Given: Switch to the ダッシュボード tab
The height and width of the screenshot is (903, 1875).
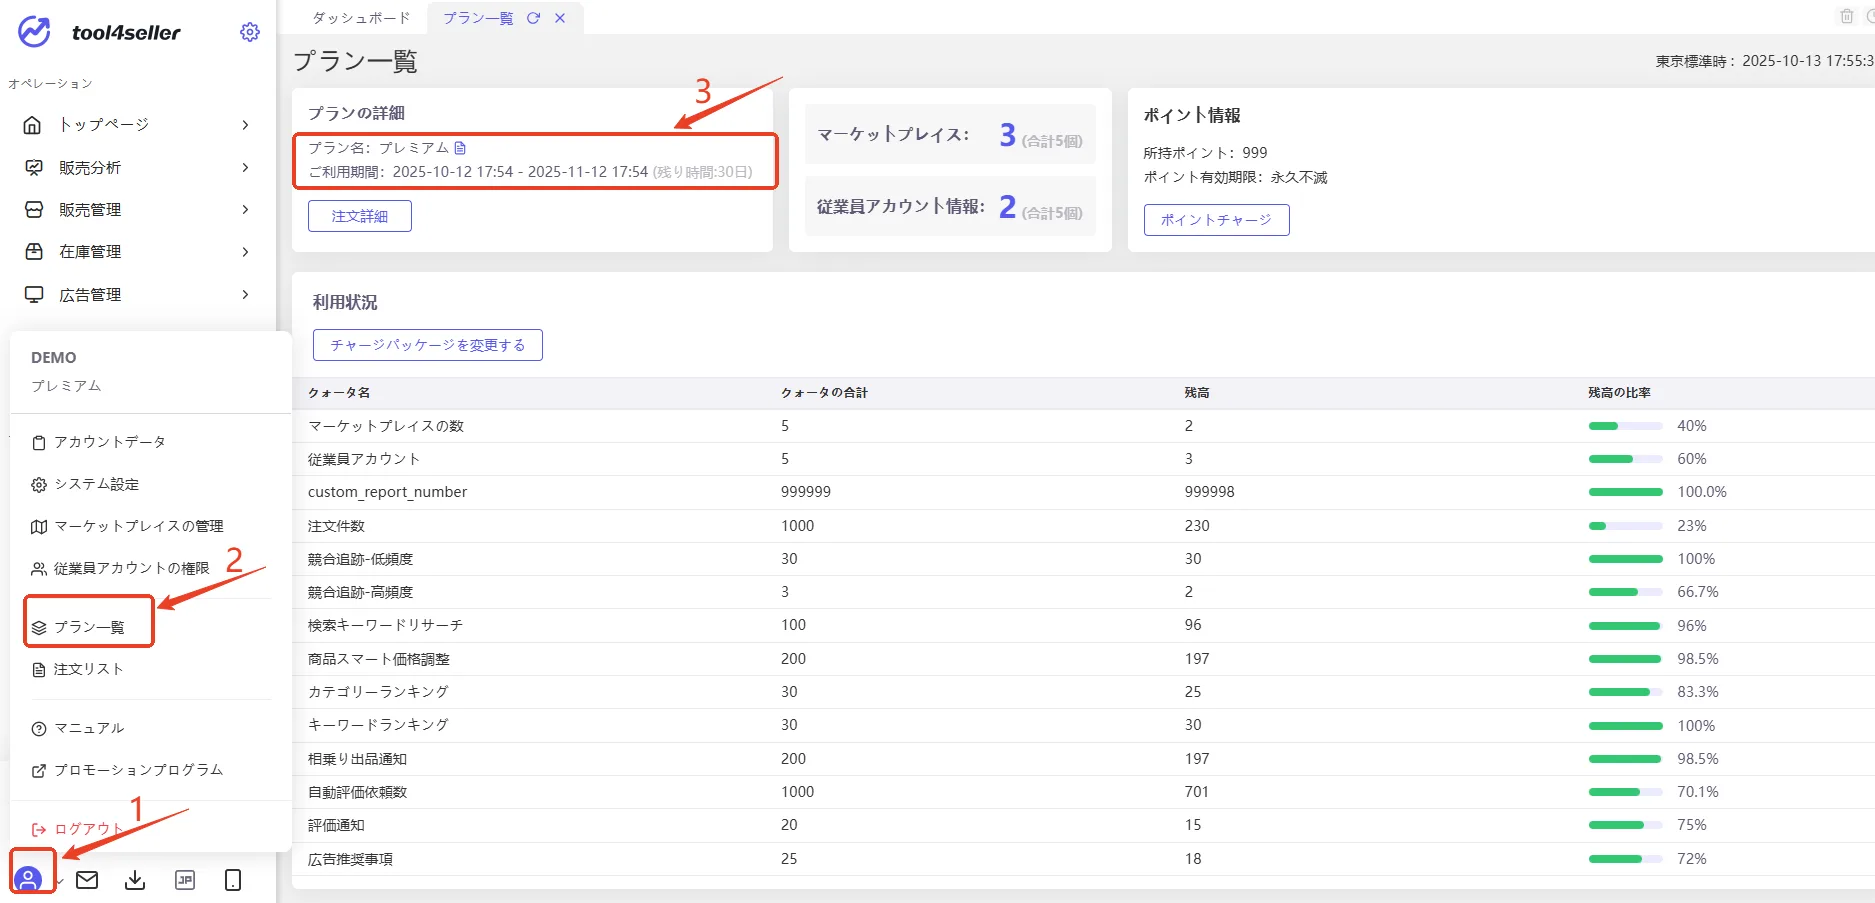Looking at the screenshot, I should (361, 18).
